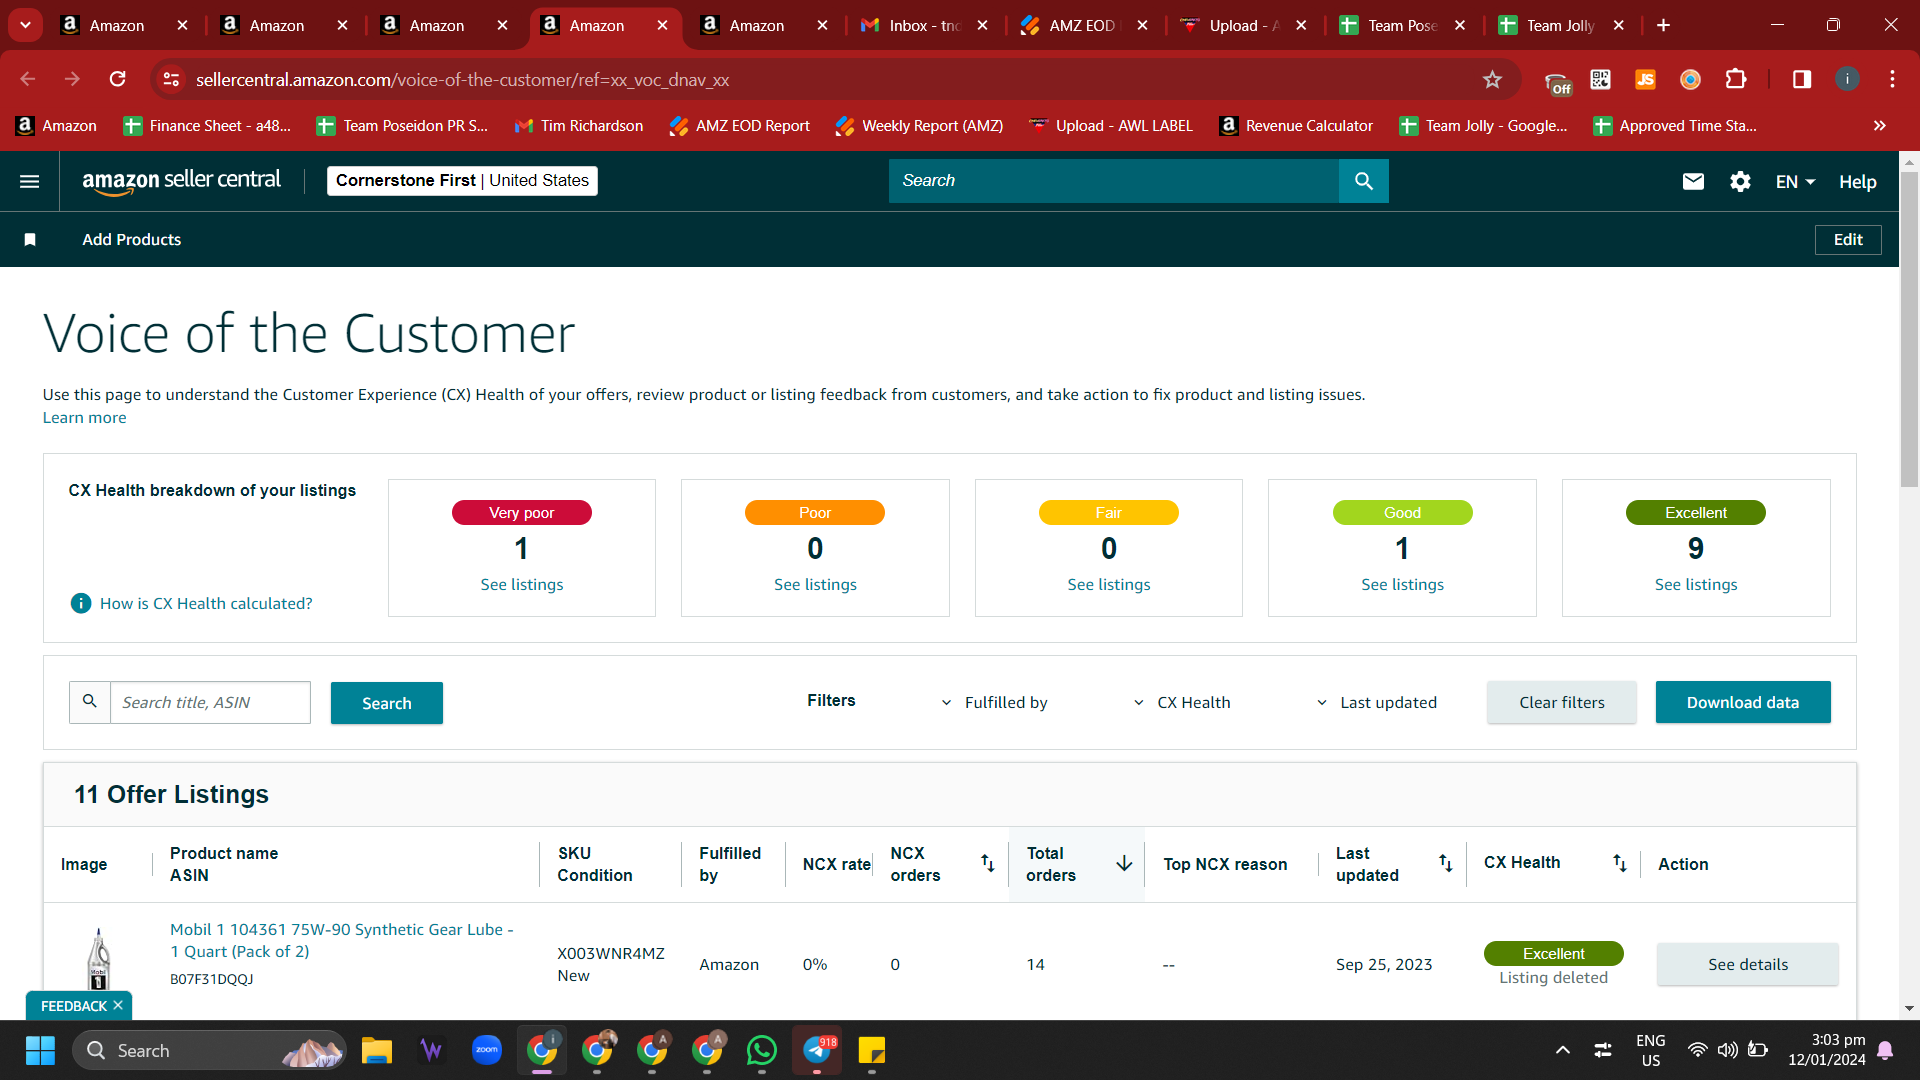Switch to the Team Jolly tab
Screen dimensions: 1920x1080
pos(1560,25)
